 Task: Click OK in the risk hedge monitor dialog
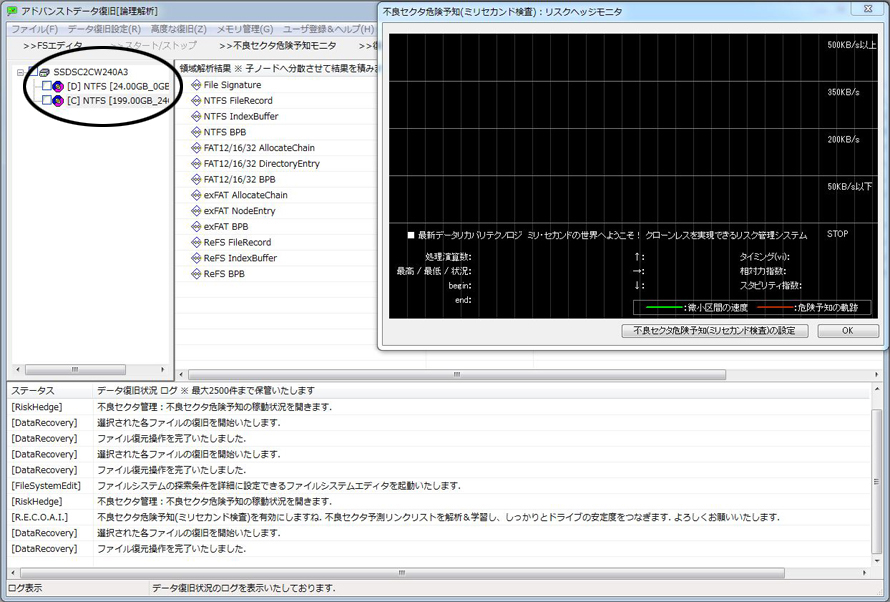847,331
